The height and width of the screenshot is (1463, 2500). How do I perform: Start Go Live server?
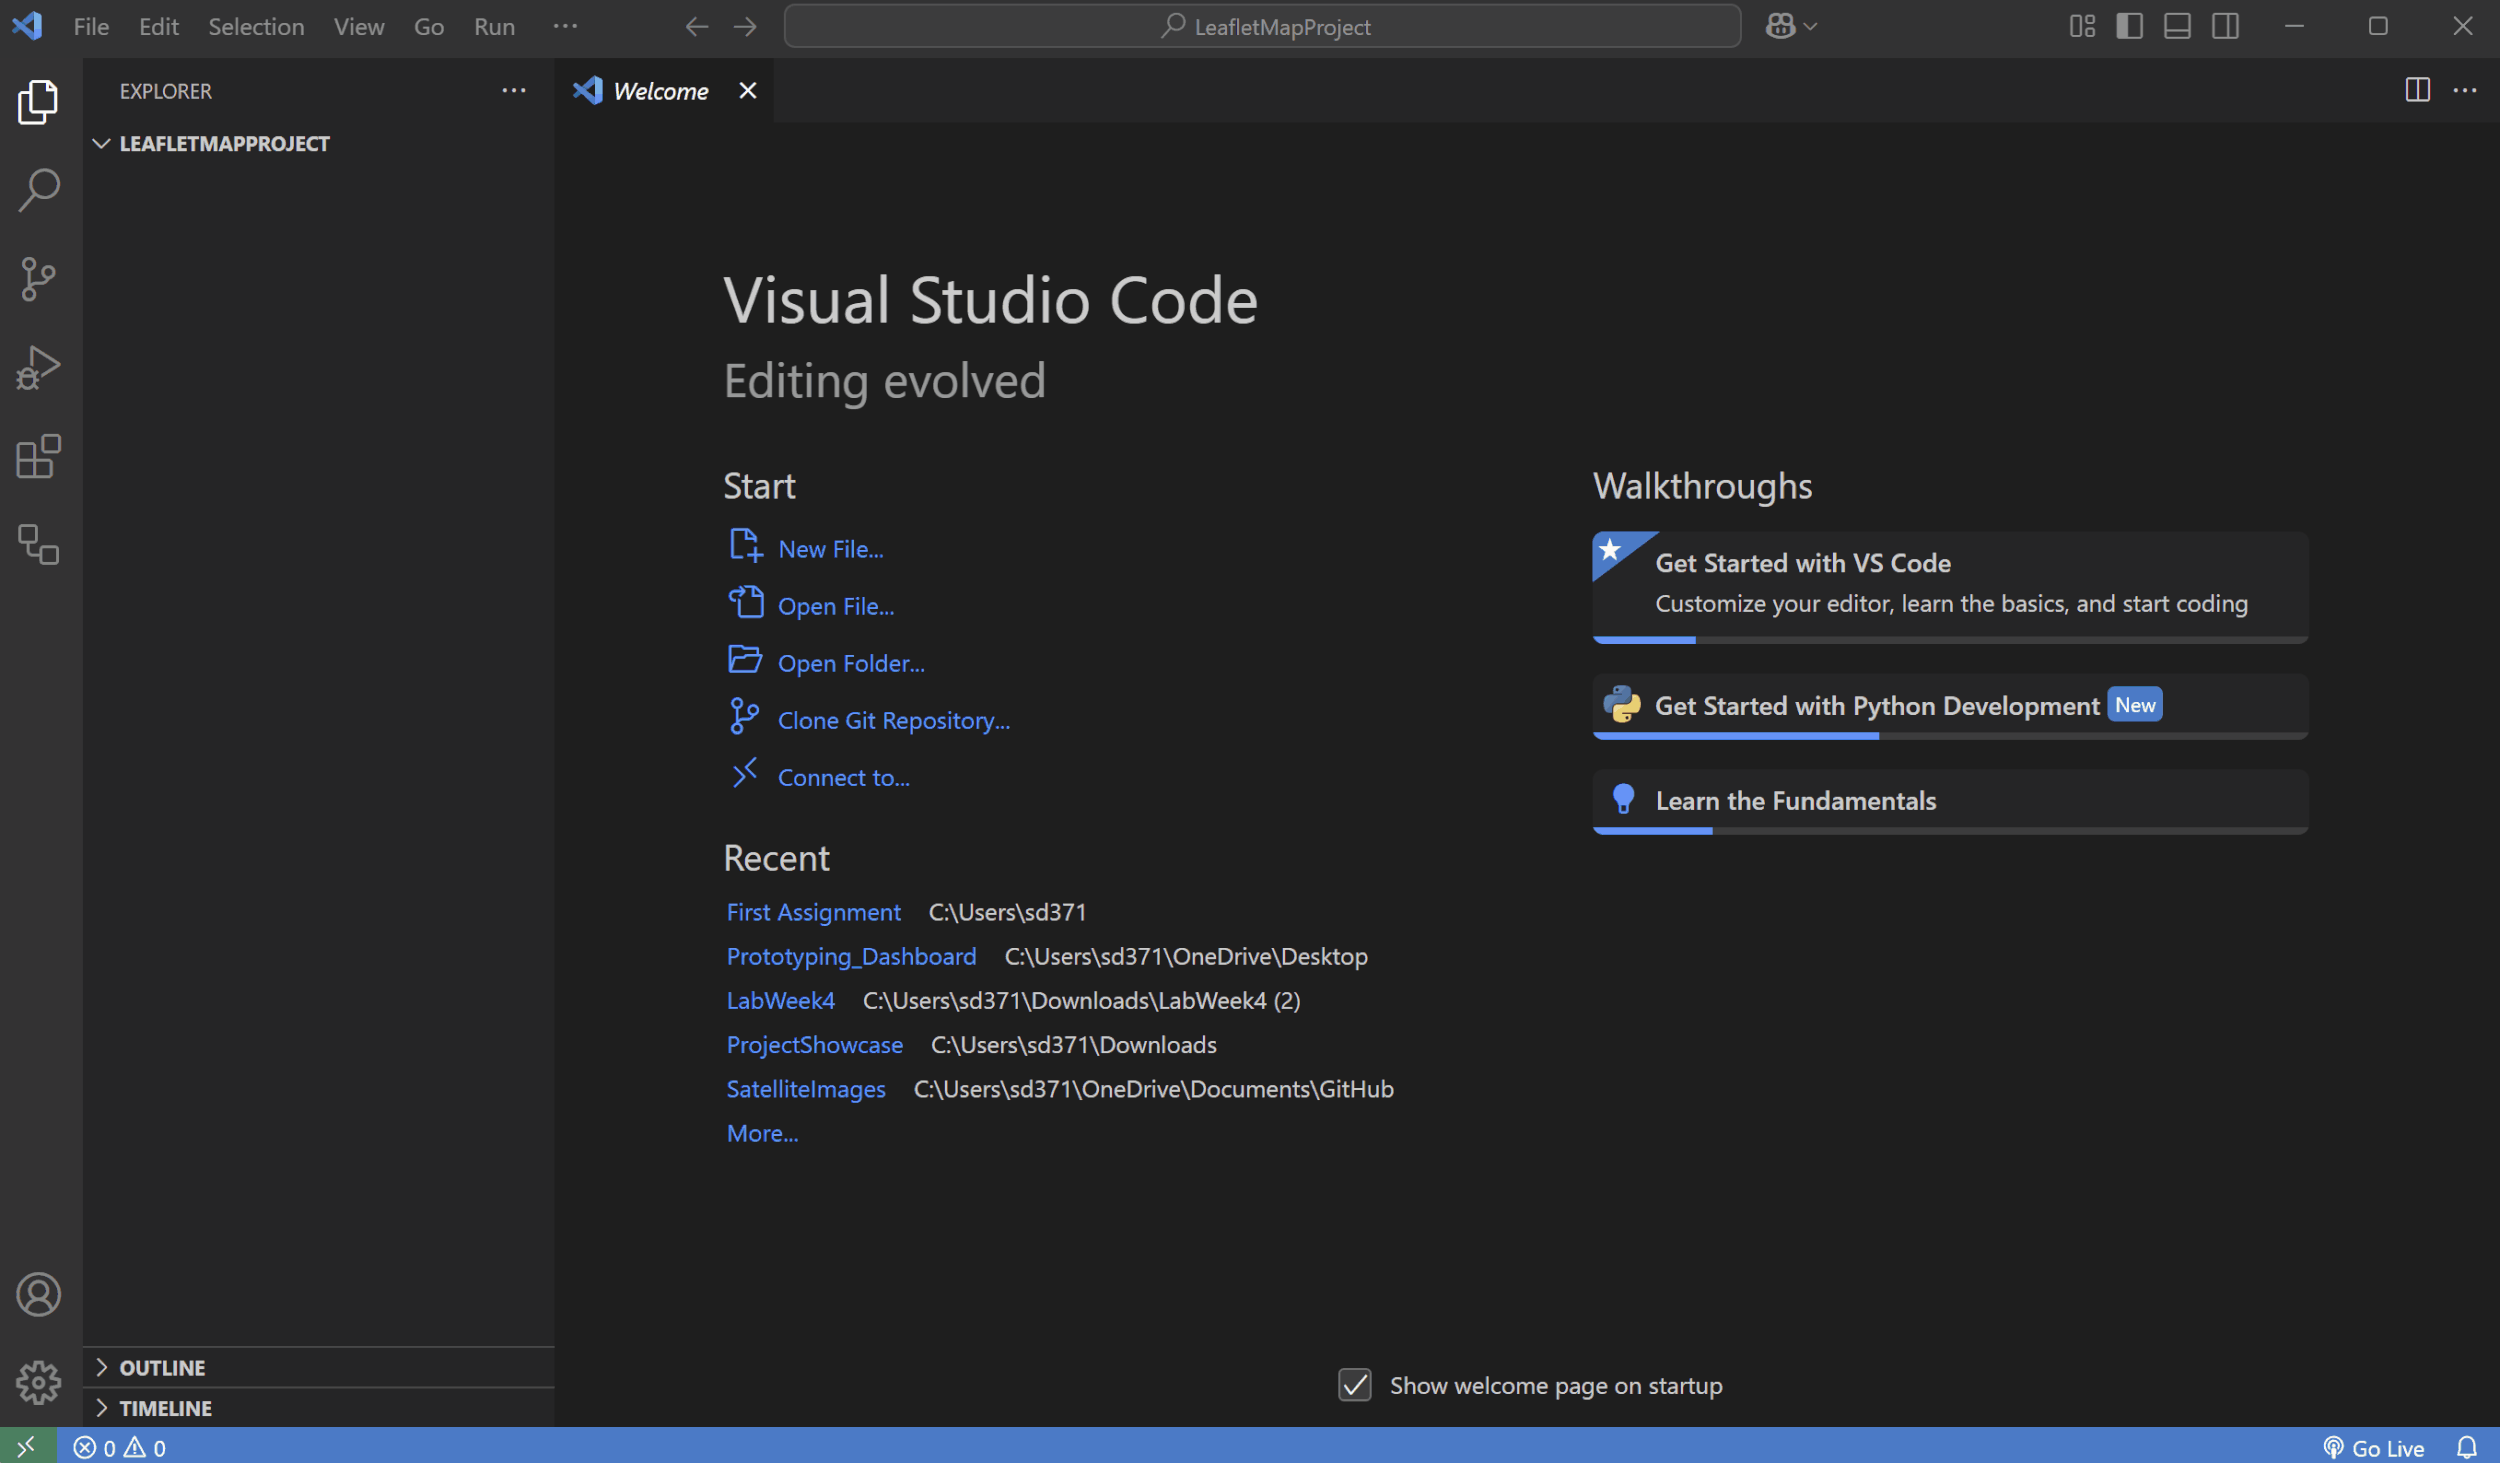(2374, 1447)
